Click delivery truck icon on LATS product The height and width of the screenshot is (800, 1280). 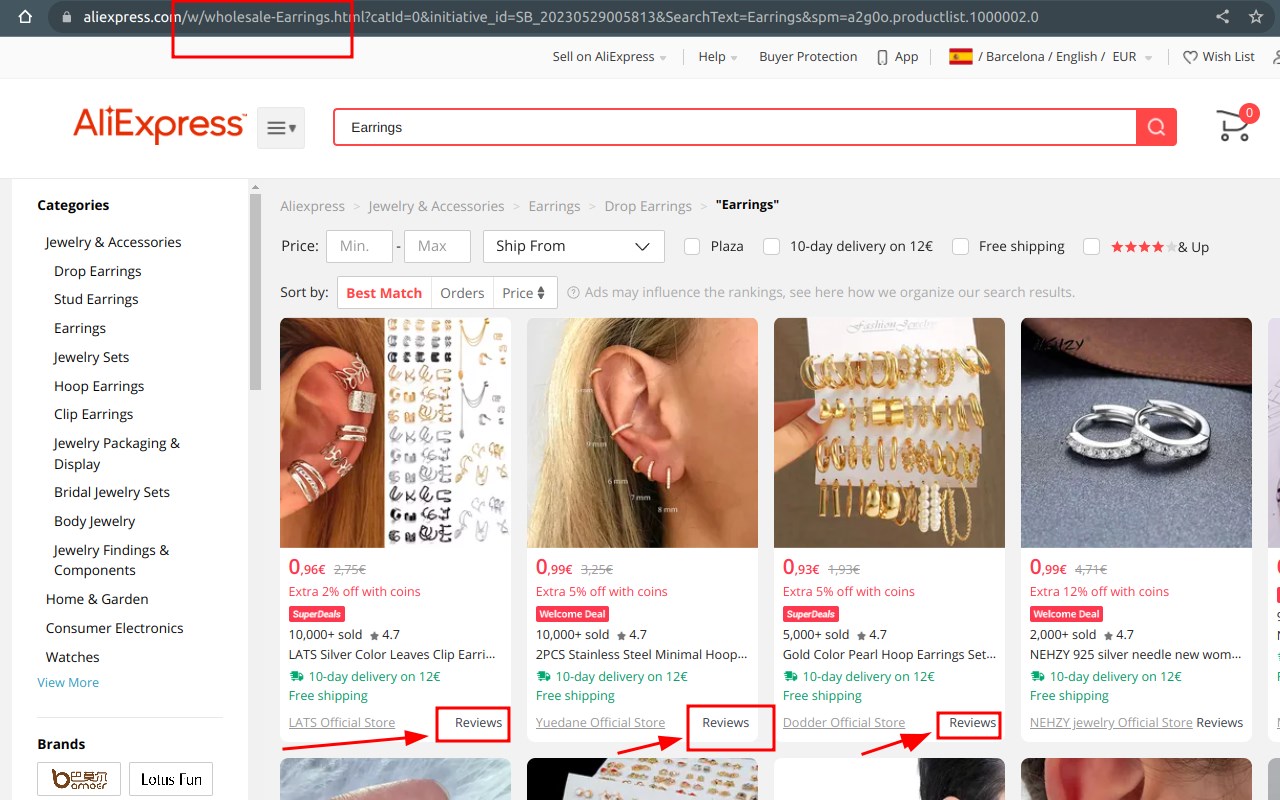click(x=296, y=677)
